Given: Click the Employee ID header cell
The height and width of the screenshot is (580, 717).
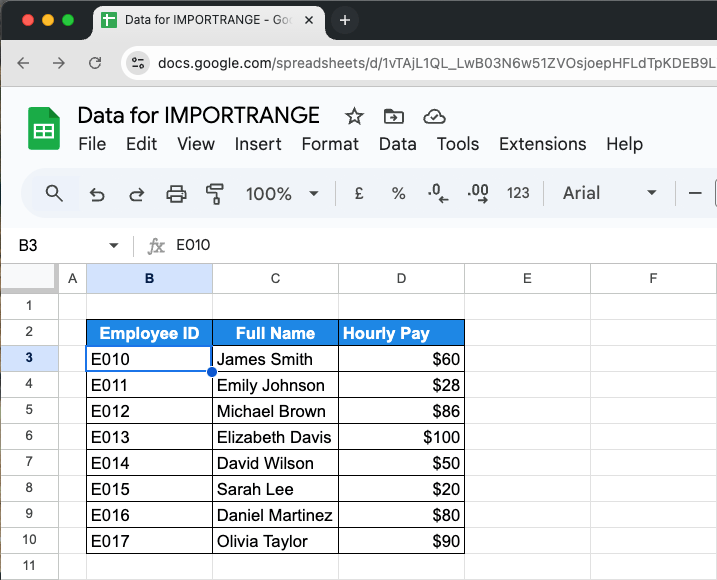Looking at the screenshot, I should coord(150,333).
